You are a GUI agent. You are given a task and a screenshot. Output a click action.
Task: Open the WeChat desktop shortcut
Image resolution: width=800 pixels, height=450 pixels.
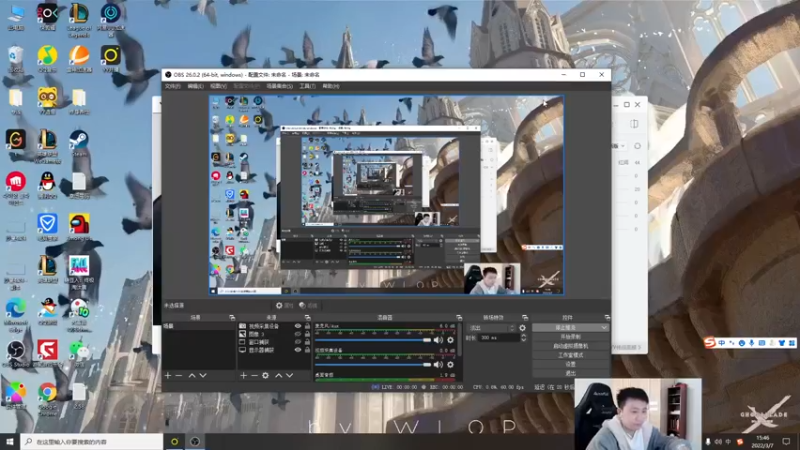79,353
